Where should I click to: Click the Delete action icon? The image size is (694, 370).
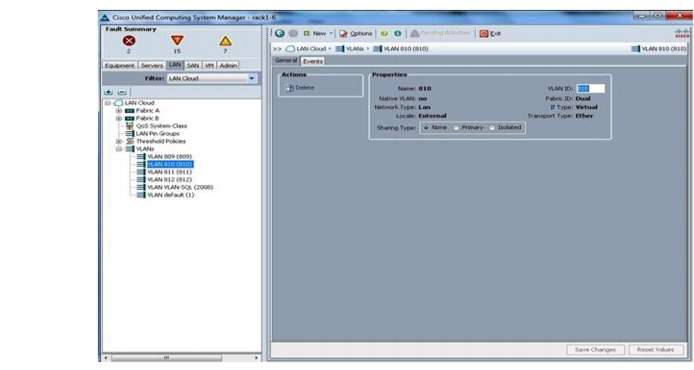point(289,88)
